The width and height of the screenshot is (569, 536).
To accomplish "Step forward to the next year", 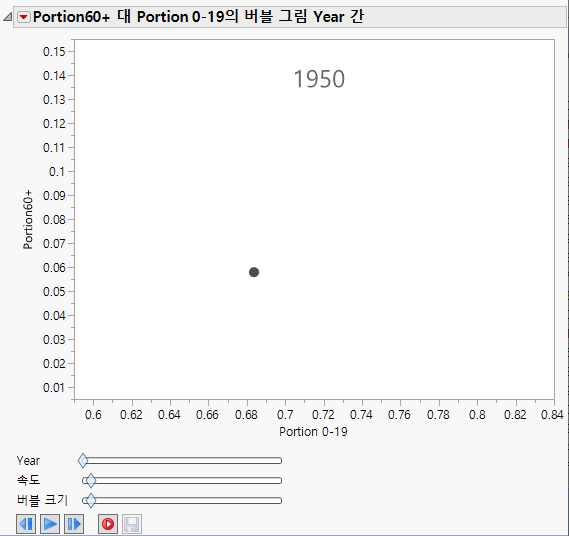I will tap(74, 524).
